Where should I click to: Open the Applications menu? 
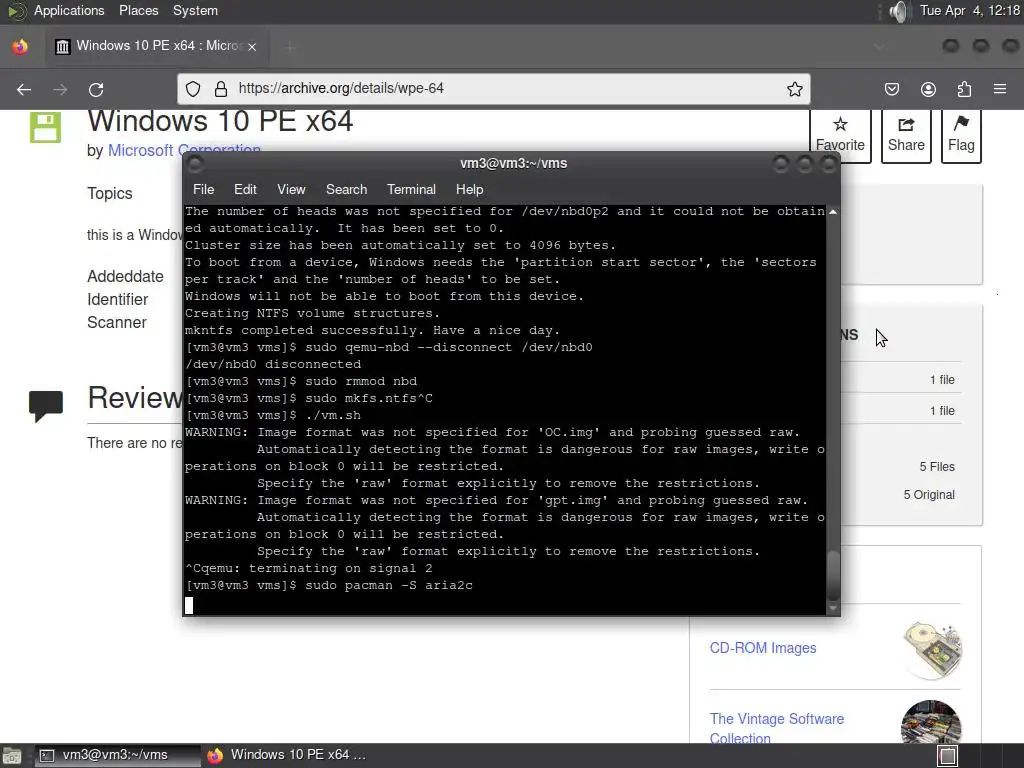click(x=69, y=10)
